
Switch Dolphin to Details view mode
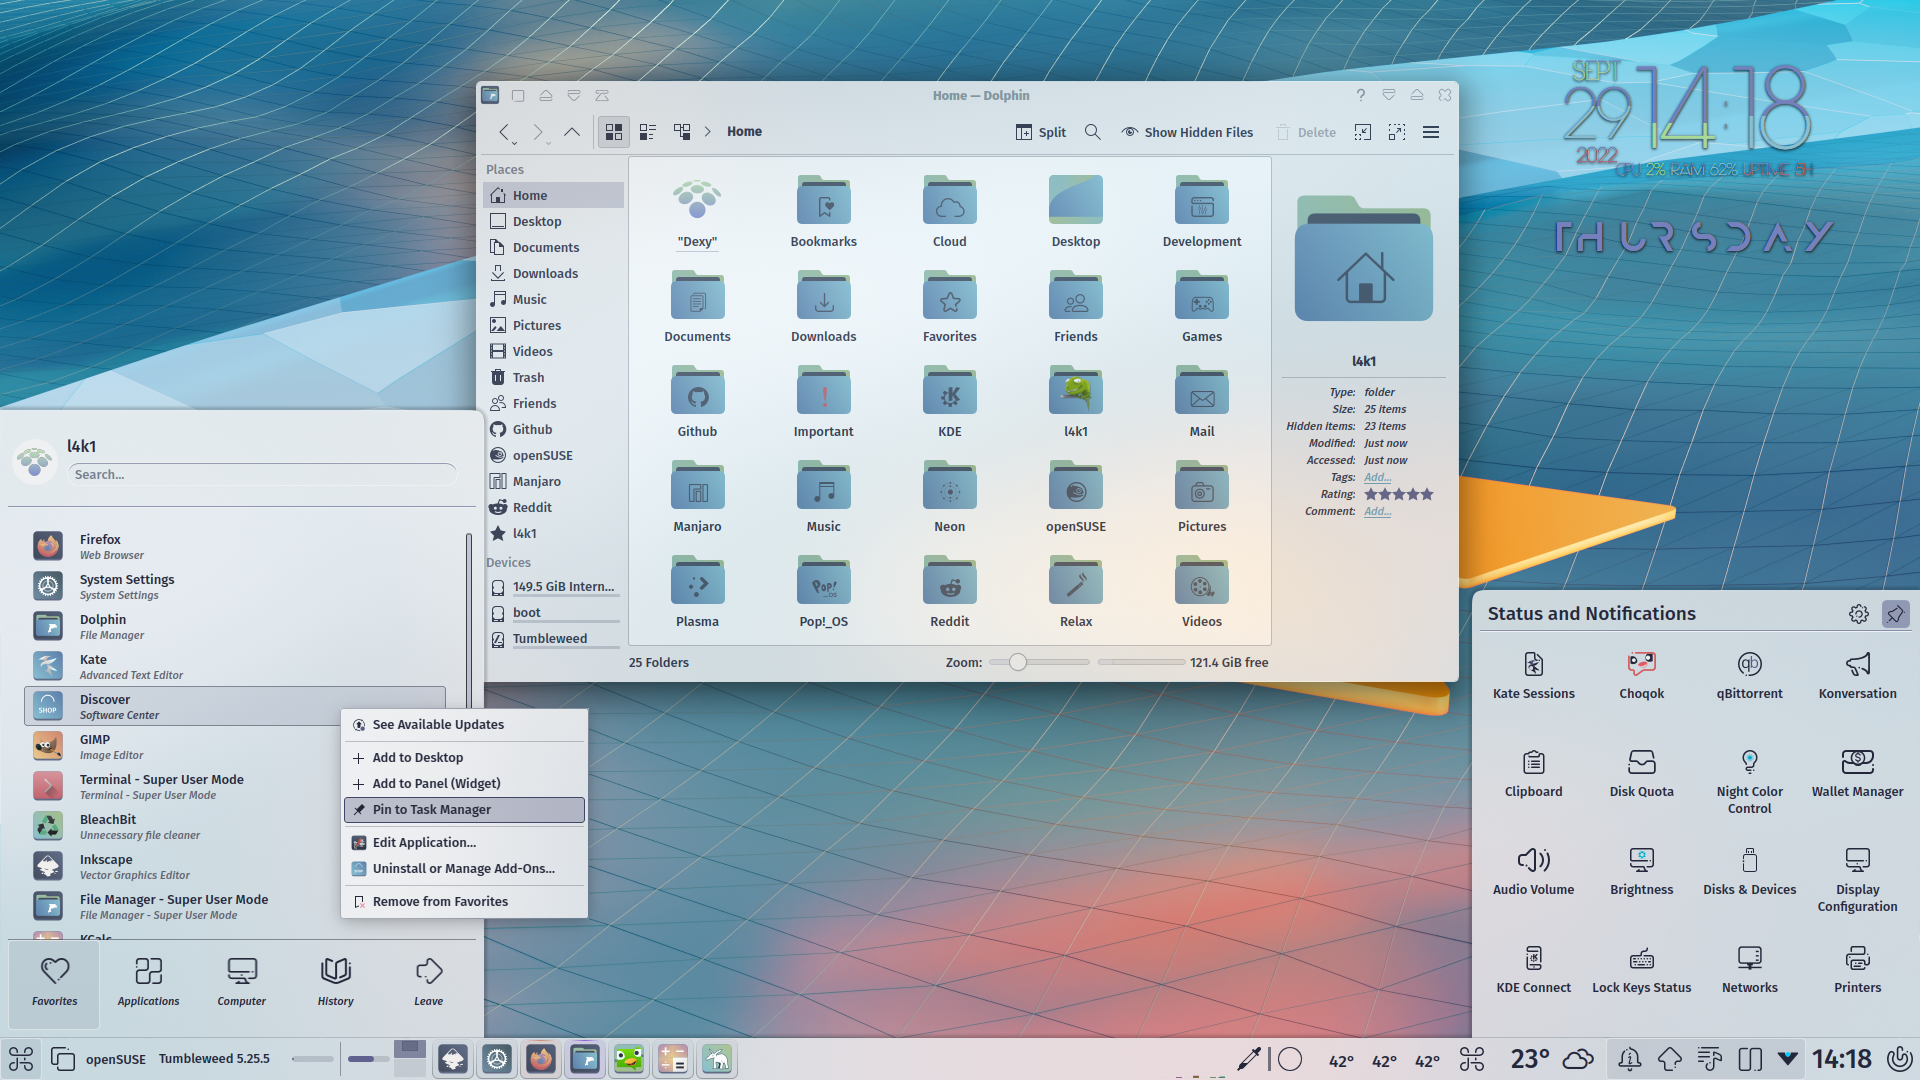[x=682, y=132]
